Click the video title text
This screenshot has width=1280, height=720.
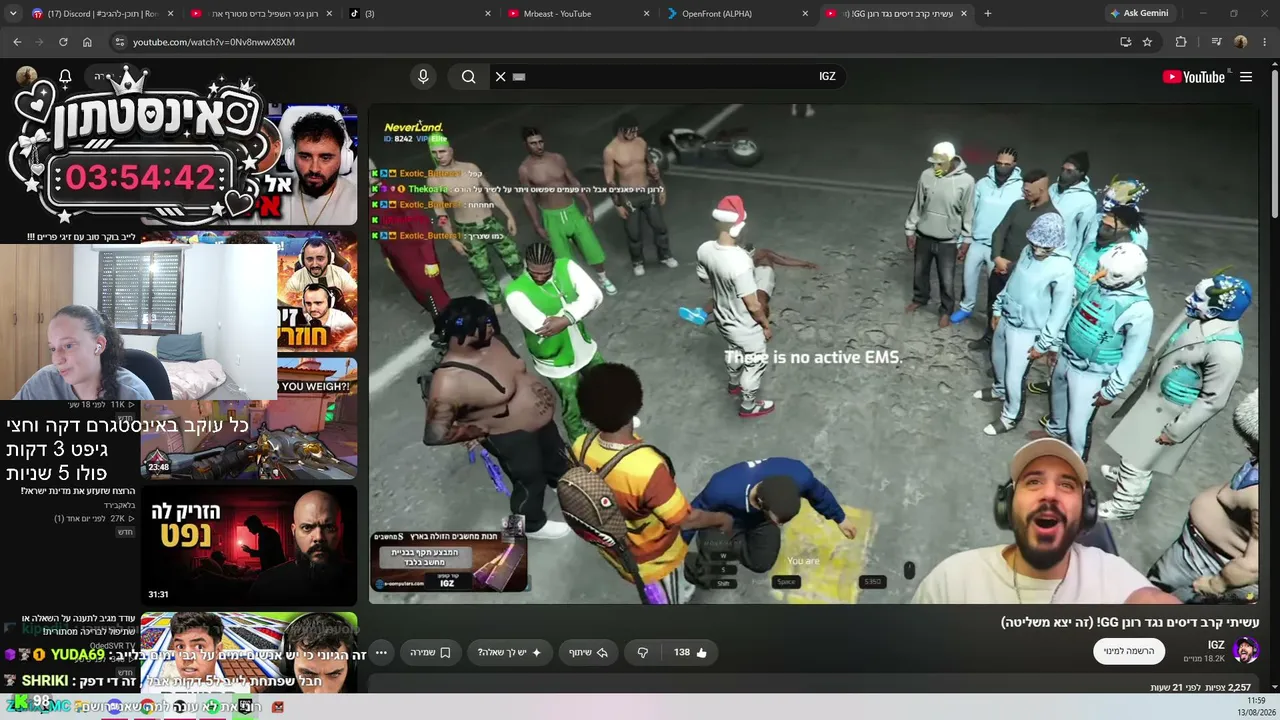coord(1130,622)
